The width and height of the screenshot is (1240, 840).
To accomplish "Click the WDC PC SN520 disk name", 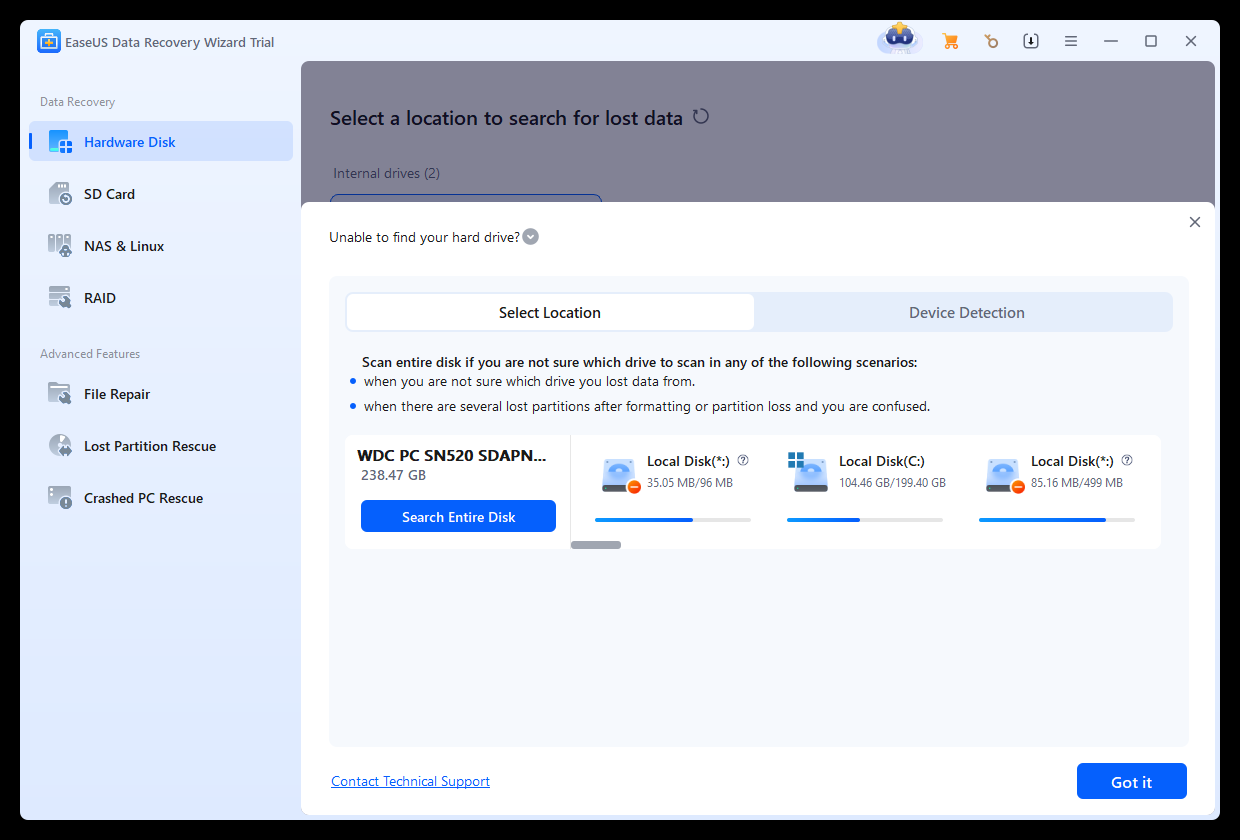I will click(x=452, y=455).
